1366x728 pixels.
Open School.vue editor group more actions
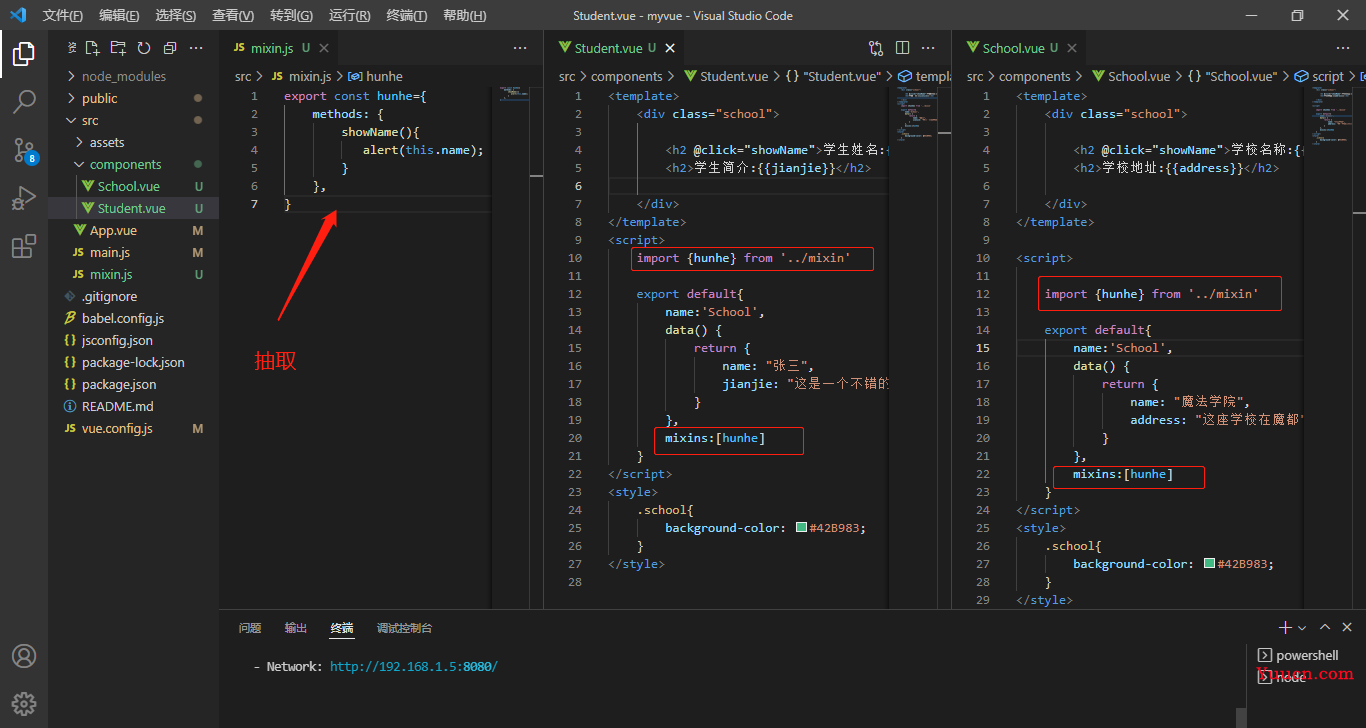(1342, 48)
